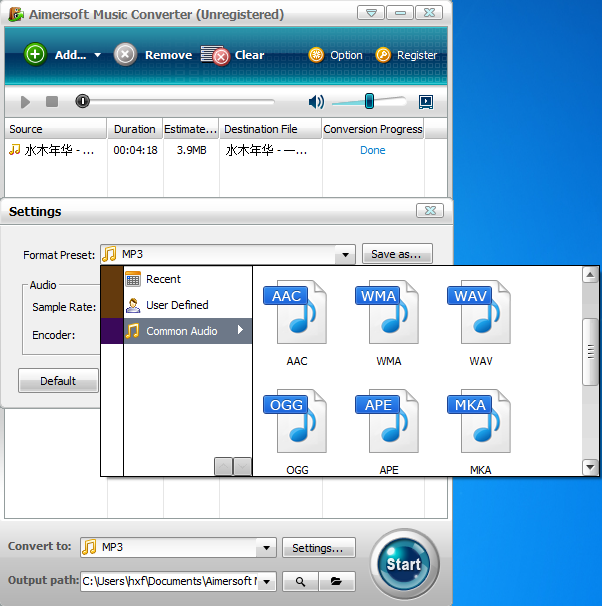
Task: Reset settings with Default button
Action: coord(58,381)
